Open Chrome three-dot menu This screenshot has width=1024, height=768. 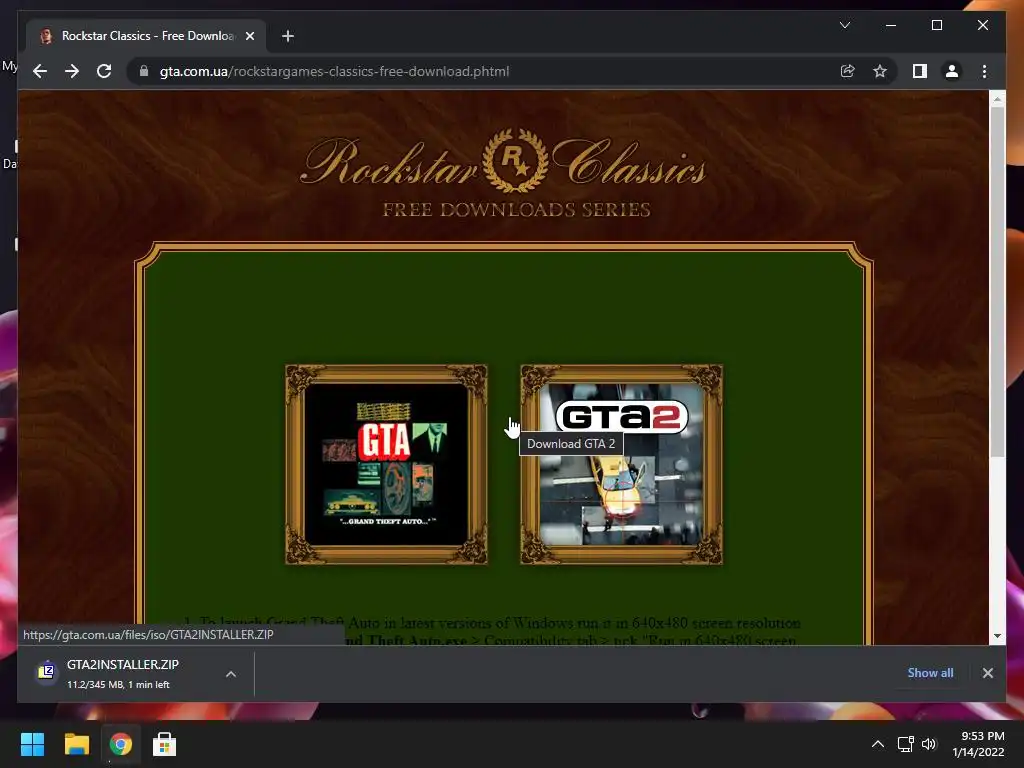984,71
